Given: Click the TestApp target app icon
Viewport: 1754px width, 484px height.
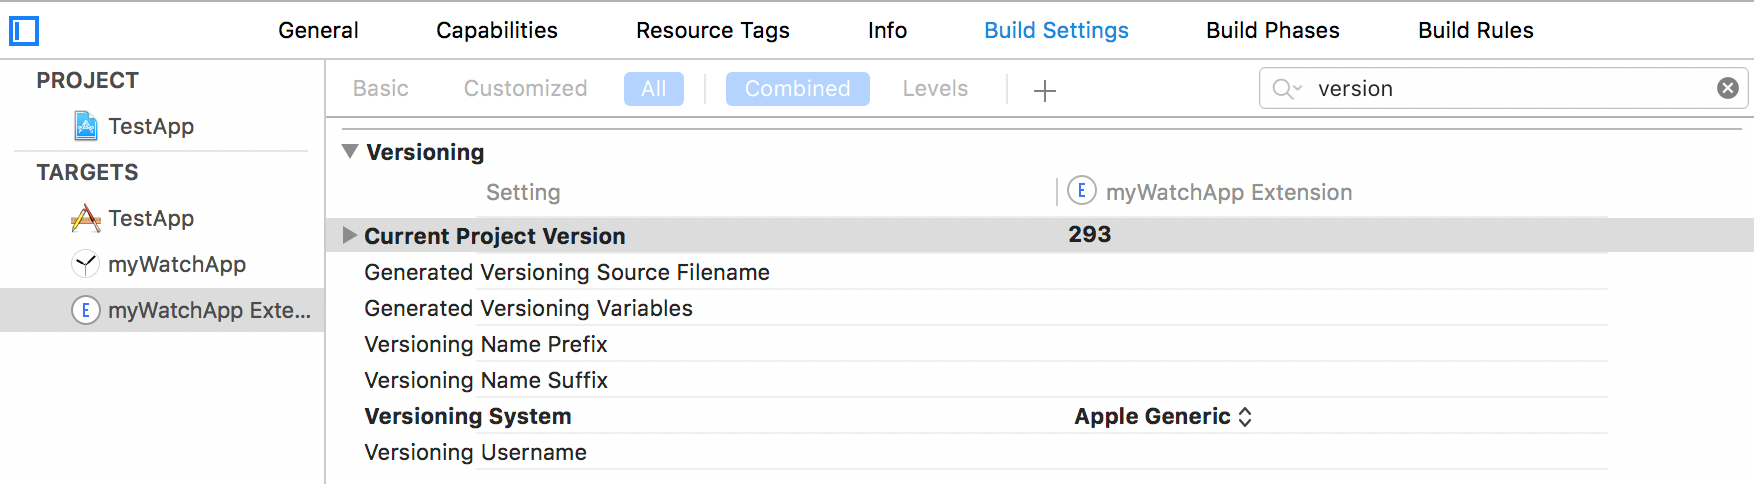Looking at the screenshot, I should tap(86, 218).
